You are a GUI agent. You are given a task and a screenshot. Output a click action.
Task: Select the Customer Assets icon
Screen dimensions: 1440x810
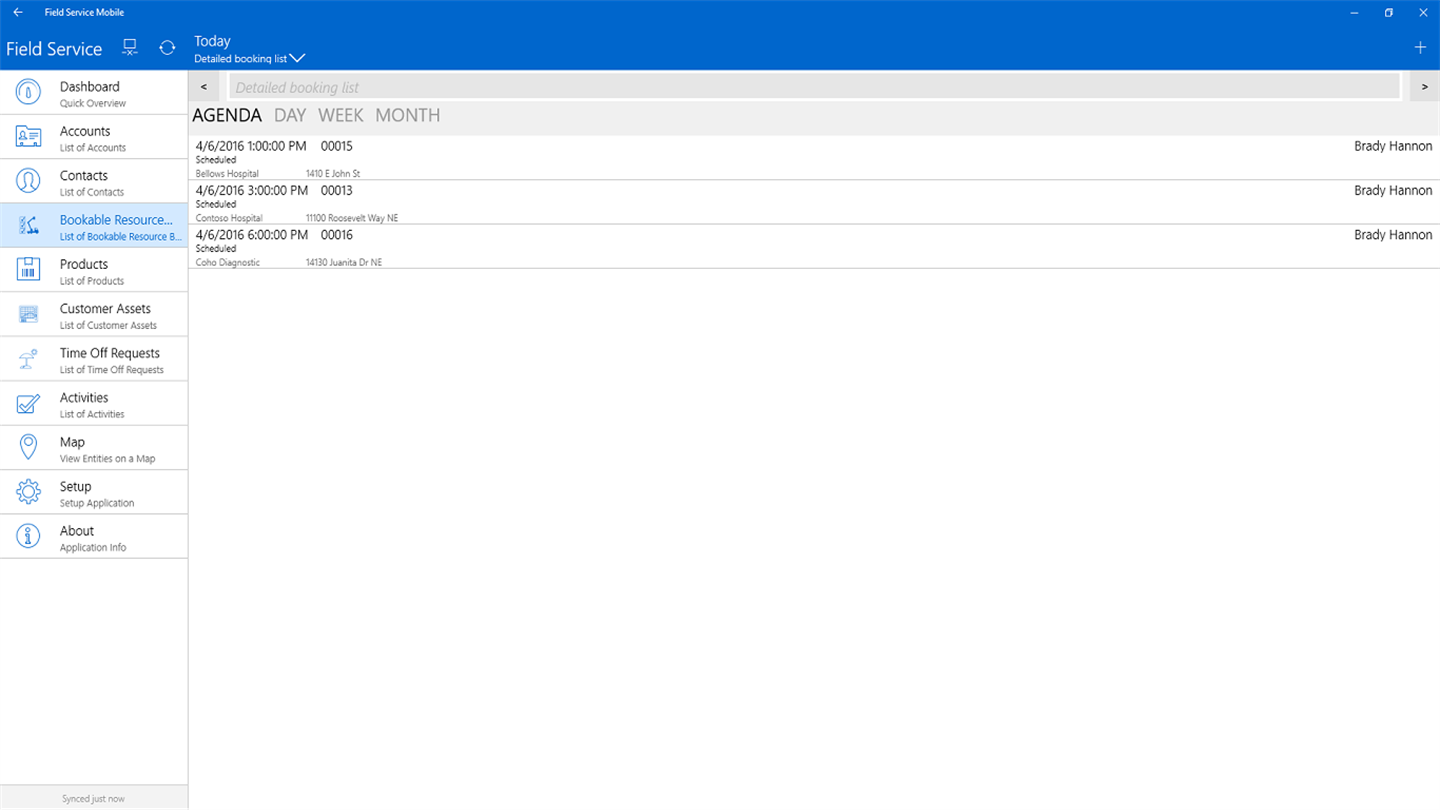click(28, 315)
